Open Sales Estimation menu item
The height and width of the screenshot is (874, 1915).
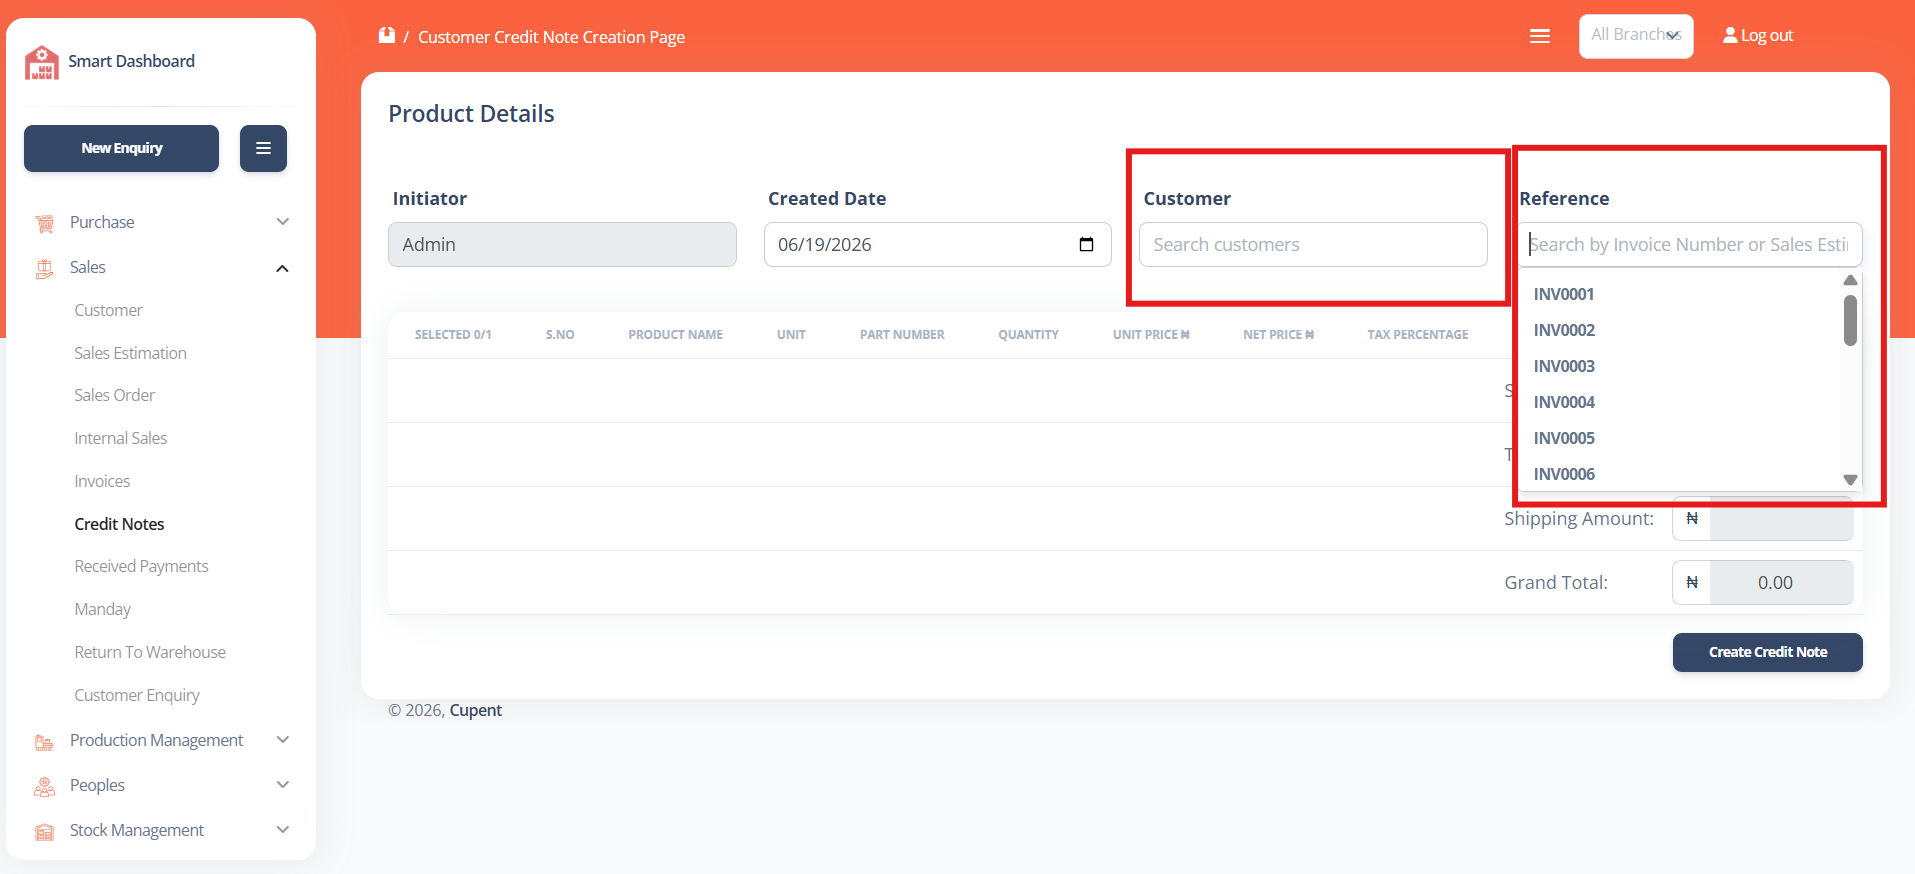(130, 353)
